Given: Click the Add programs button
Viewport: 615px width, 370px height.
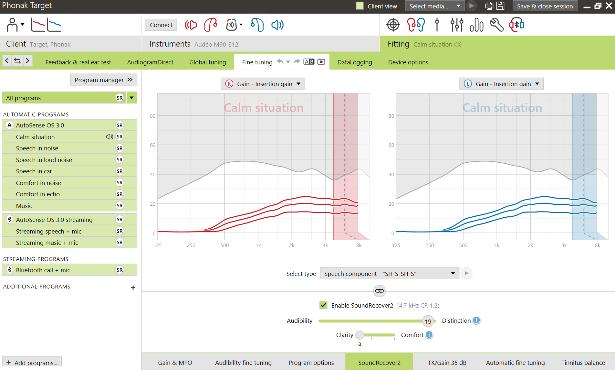Looking at the screenshot, I should click(x=32, y=363).
